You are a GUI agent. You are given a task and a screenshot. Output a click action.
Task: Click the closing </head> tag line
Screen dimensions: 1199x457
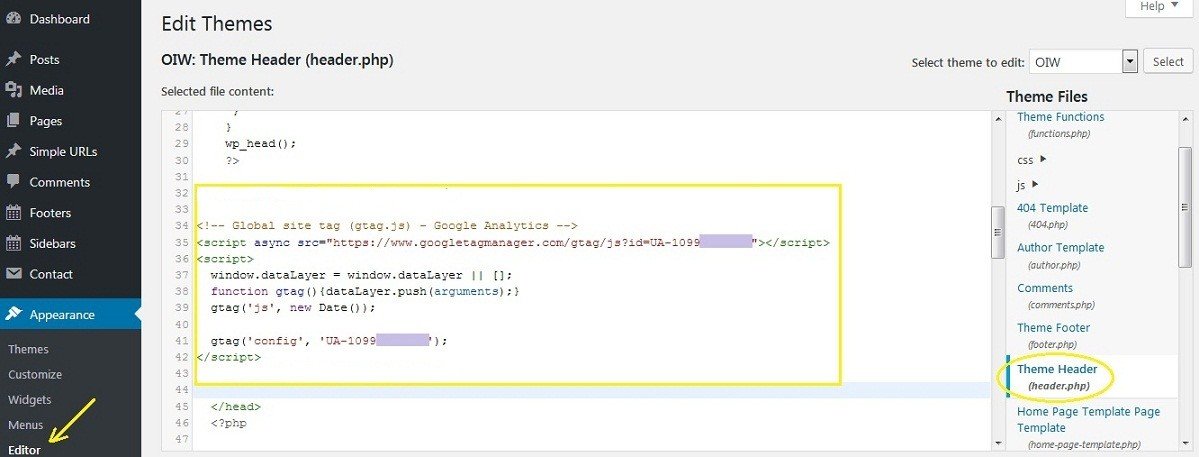tap(236, 407)
